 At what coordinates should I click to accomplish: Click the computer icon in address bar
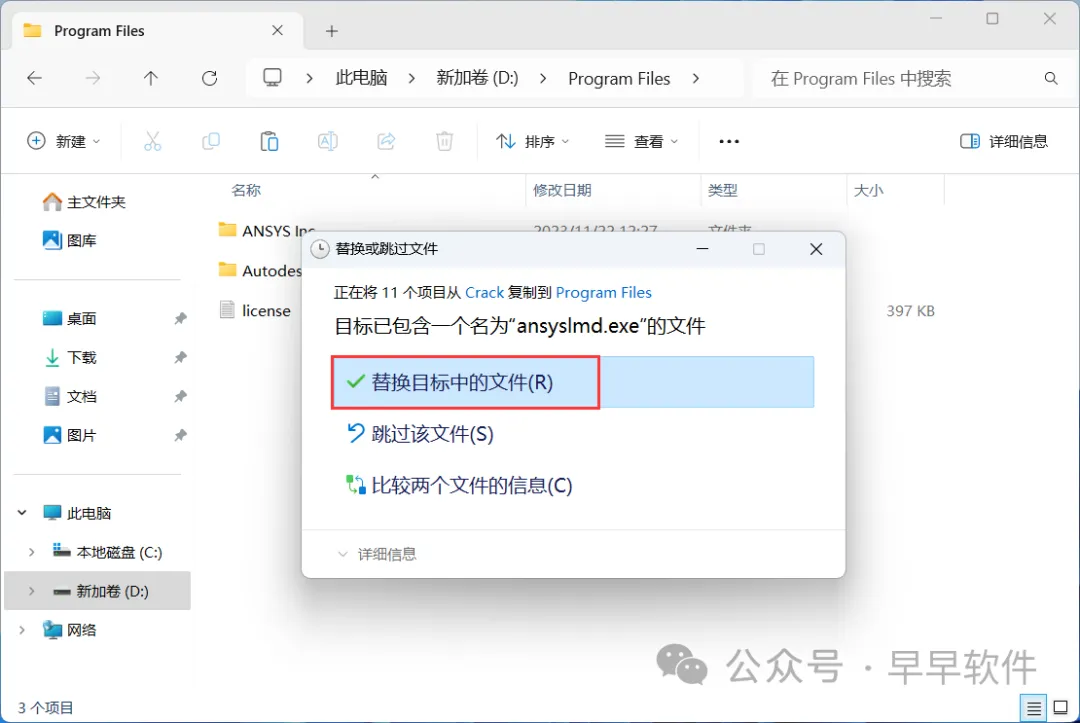click(273, 78)
